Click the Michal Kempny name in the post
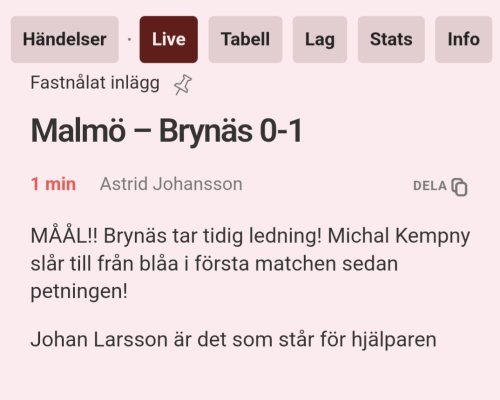This screenshot has height=400, width=500. (x=399, y=236)
